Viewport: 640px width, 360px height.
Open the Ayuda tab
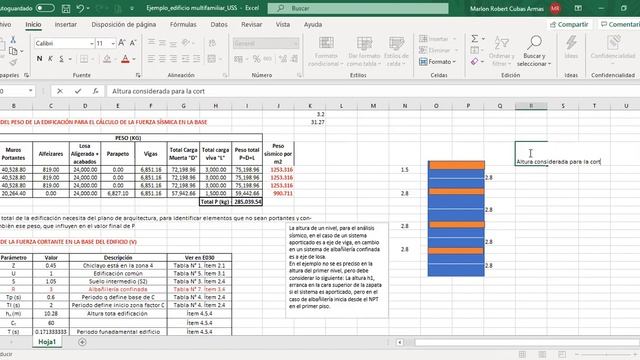[x=313, y=24]
